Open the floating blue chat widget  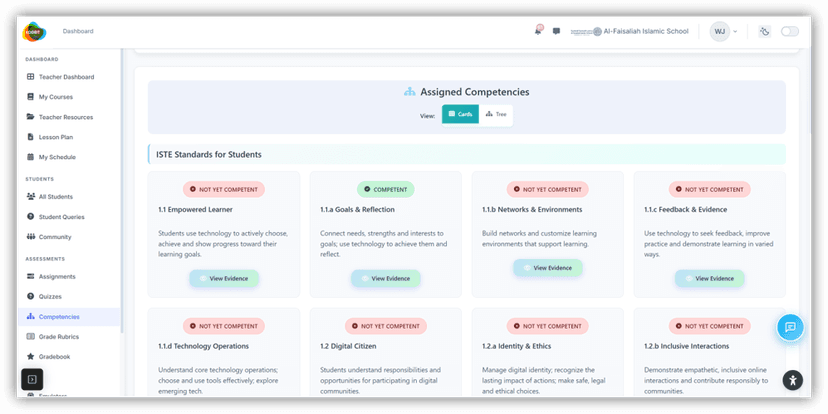tap(790, 327)
